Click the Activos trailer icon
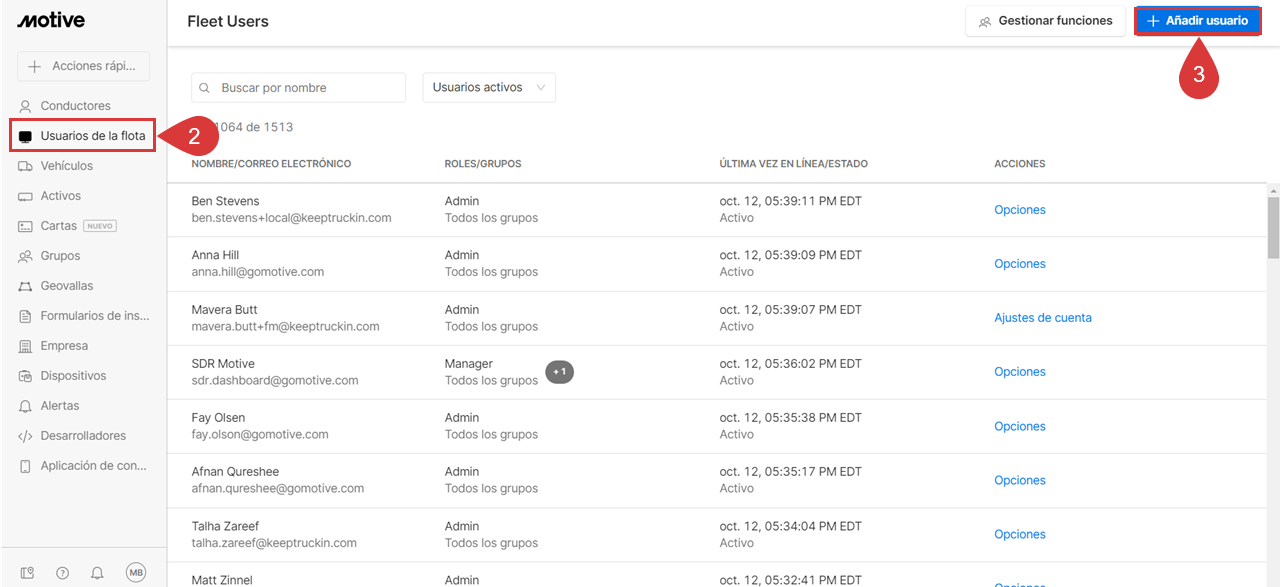 pos(26,196)
